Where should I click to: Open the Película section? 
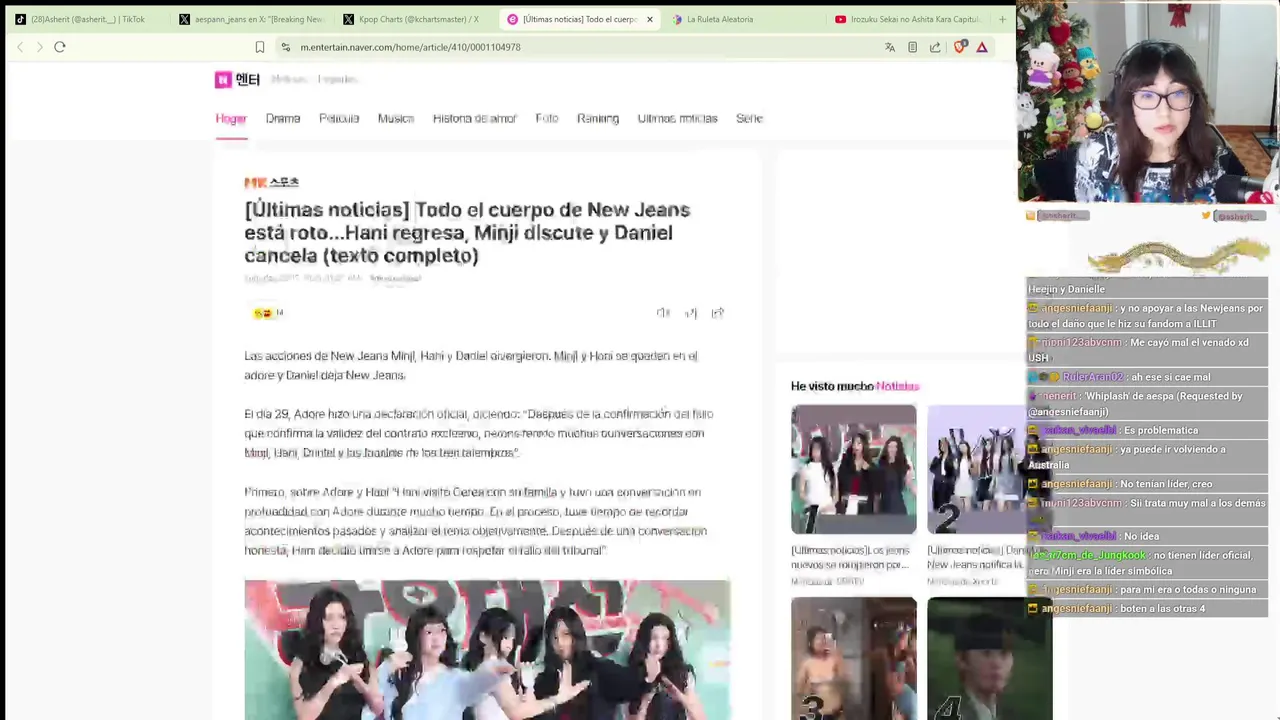[339, 118]
